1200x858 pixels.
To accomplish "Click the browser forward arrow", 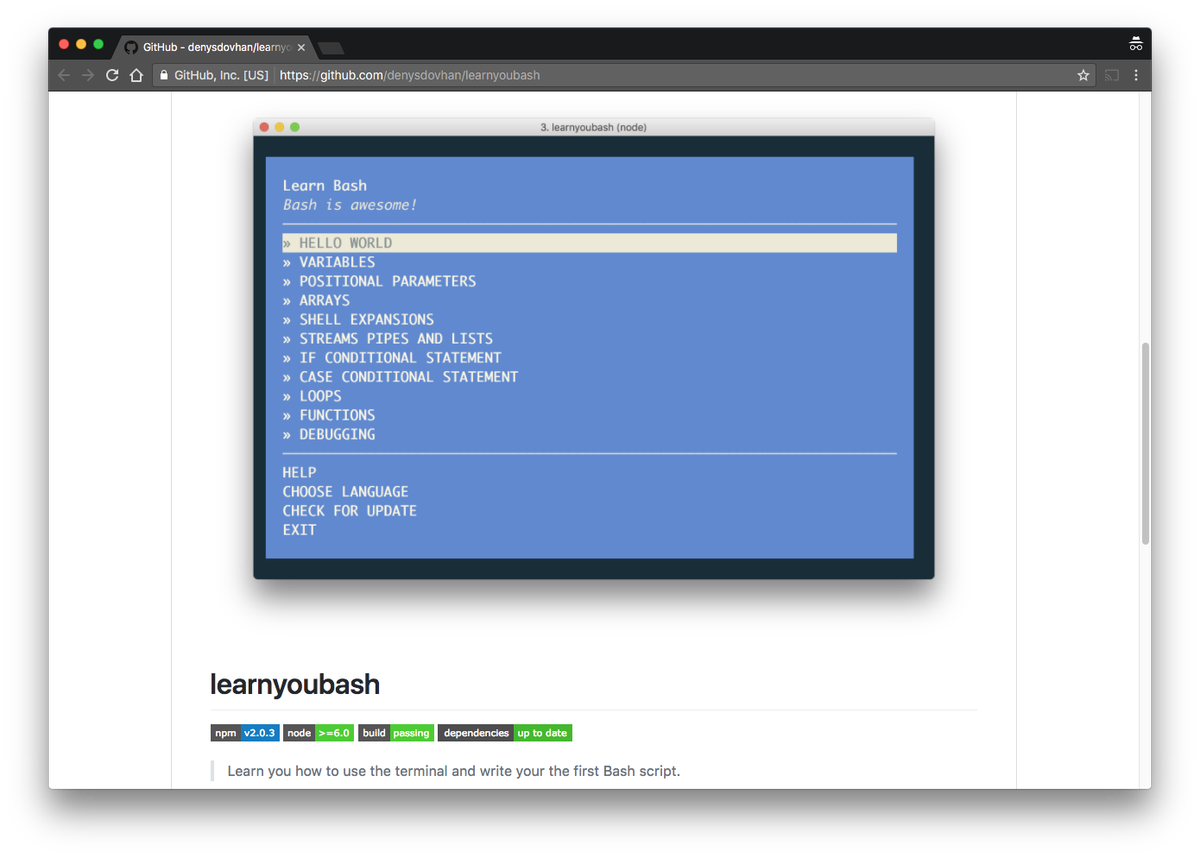I will tap(88, 75).
